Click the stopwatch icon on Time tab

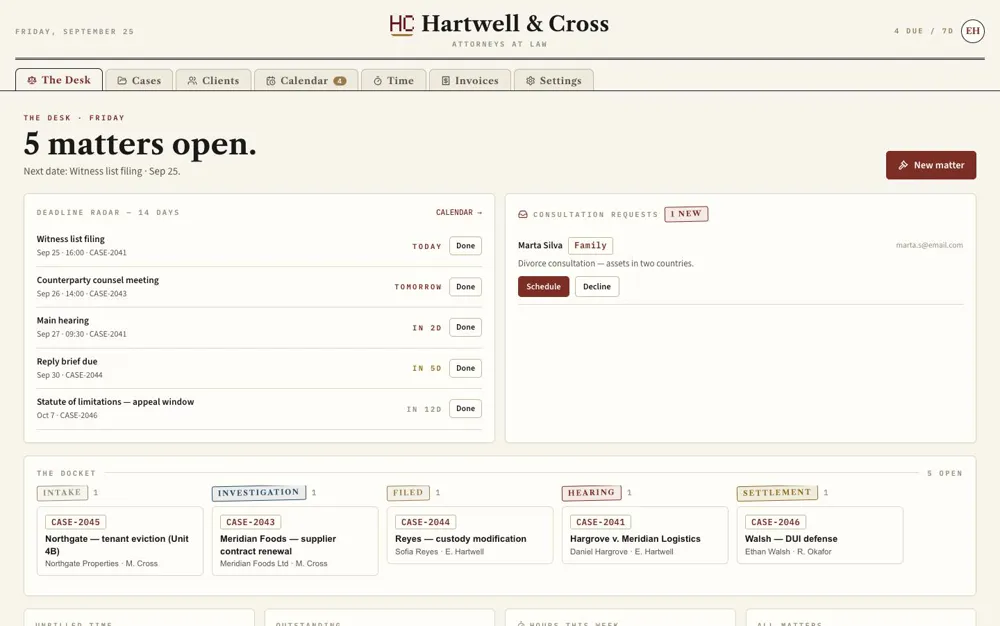pos(378,81)
